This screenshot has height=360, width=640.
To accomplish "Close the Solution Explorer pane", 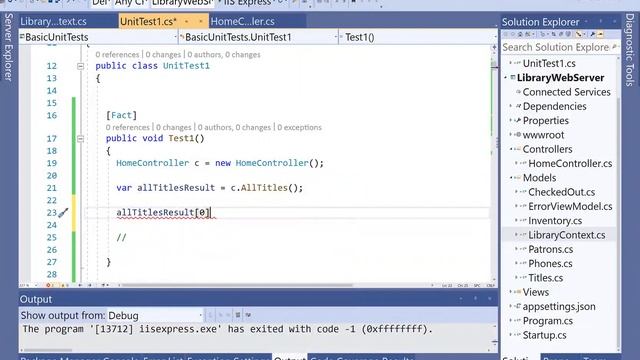I will tap(615, 21).
